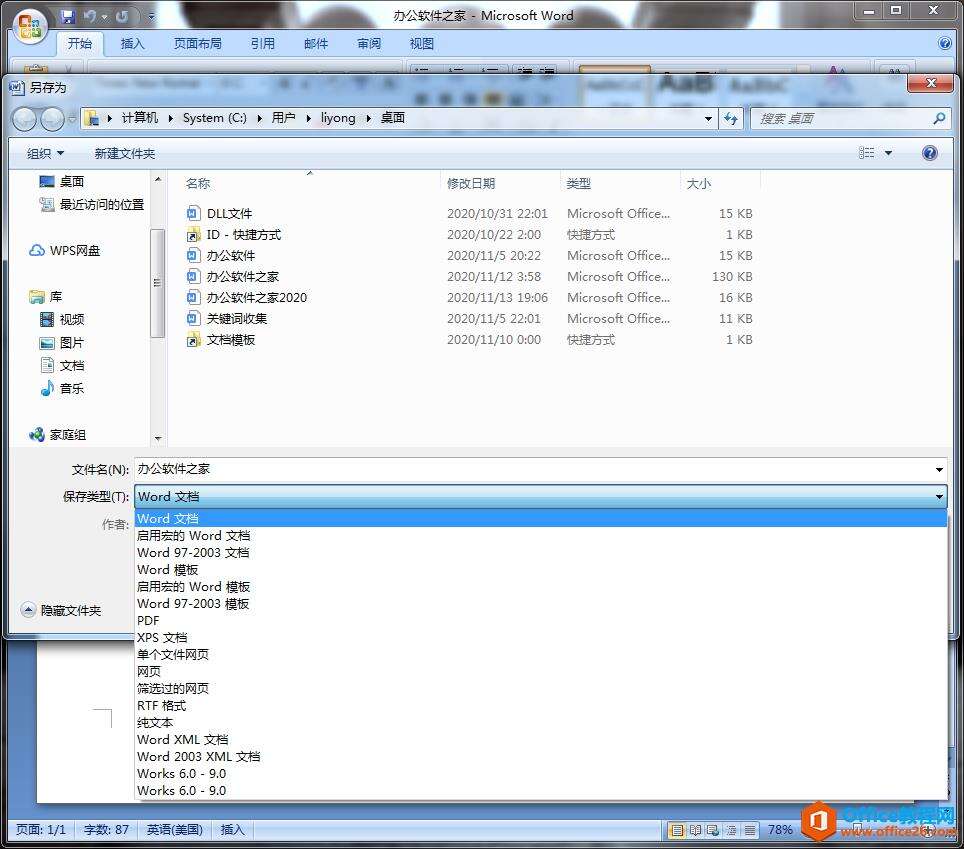Click liyong in the breadcrumb path

(x=338, y=118)
